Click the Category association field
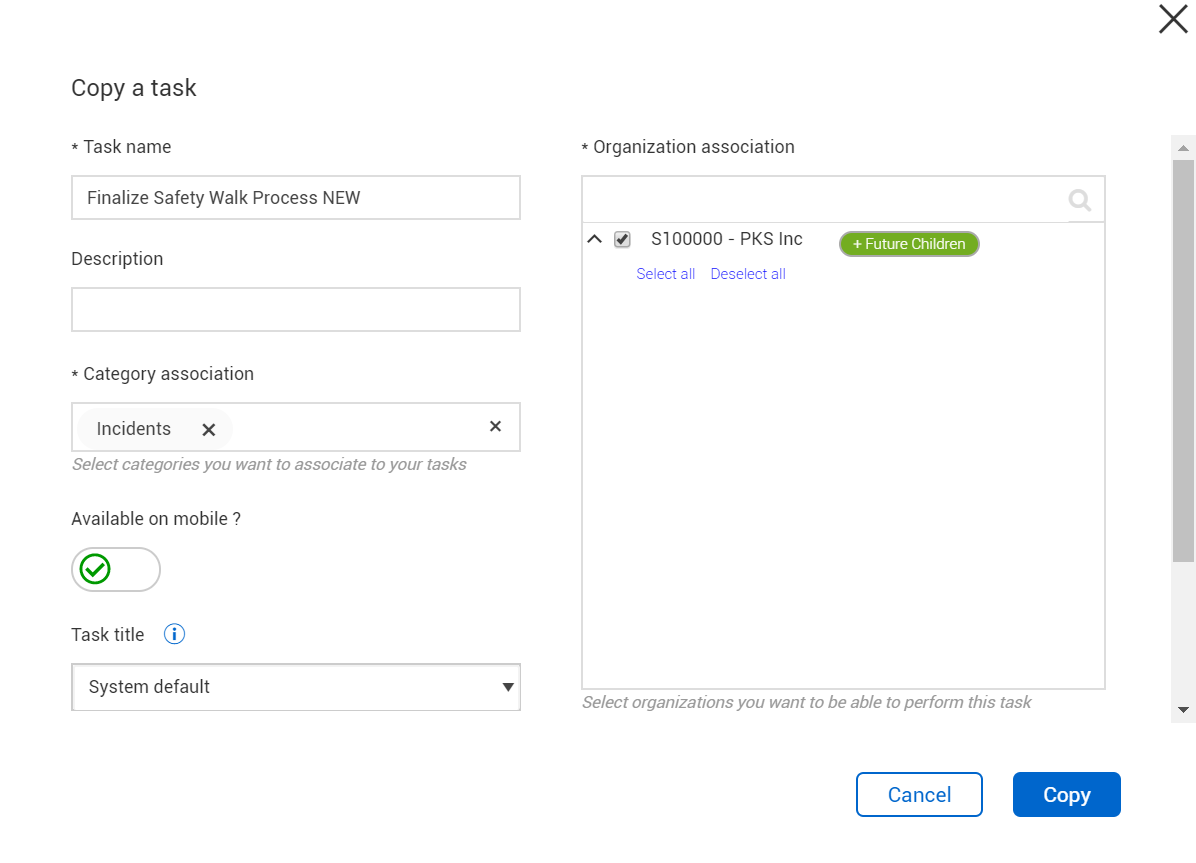This screenshot has height=863, width=1196. pyautogui.click(x=360, y=428)
